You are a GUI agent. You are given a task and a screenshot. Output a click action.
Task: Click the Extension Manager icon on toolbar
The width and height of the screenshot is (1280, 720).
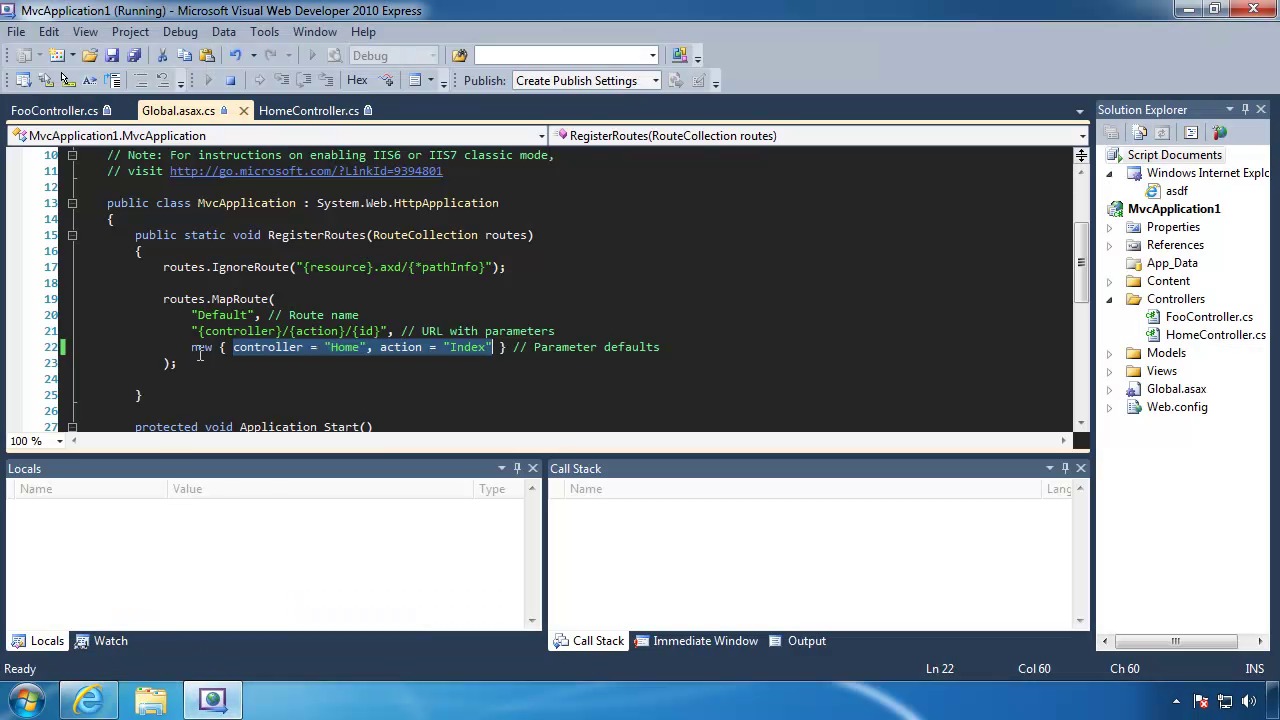[680, 55]
